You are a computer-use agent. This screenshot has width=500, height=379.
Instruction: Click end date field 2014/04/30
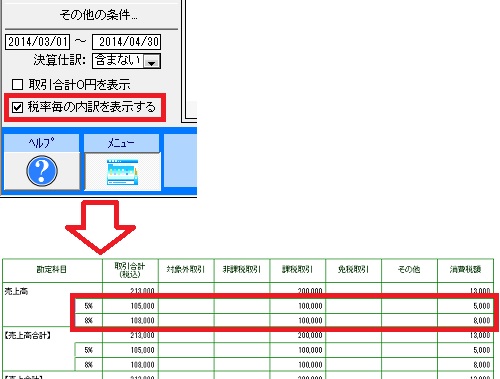tap(127, 42)
